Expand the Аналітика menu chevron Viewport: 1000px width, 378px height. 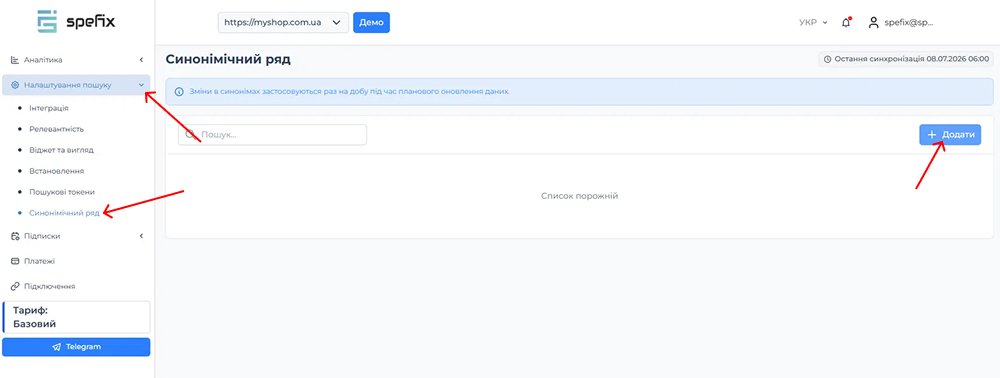[142, 60]
